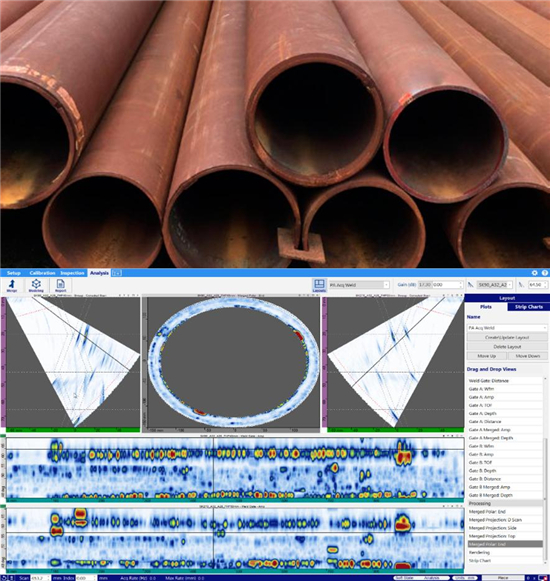The height and width of the screenshot is (581, 550).
Task: Adjust the Gain stepper arrows
Action: click(x=461, y=285)
